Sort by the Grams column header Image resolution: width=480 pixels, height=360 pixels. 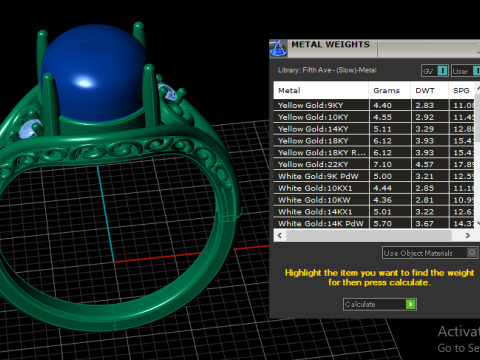[390, 90]
